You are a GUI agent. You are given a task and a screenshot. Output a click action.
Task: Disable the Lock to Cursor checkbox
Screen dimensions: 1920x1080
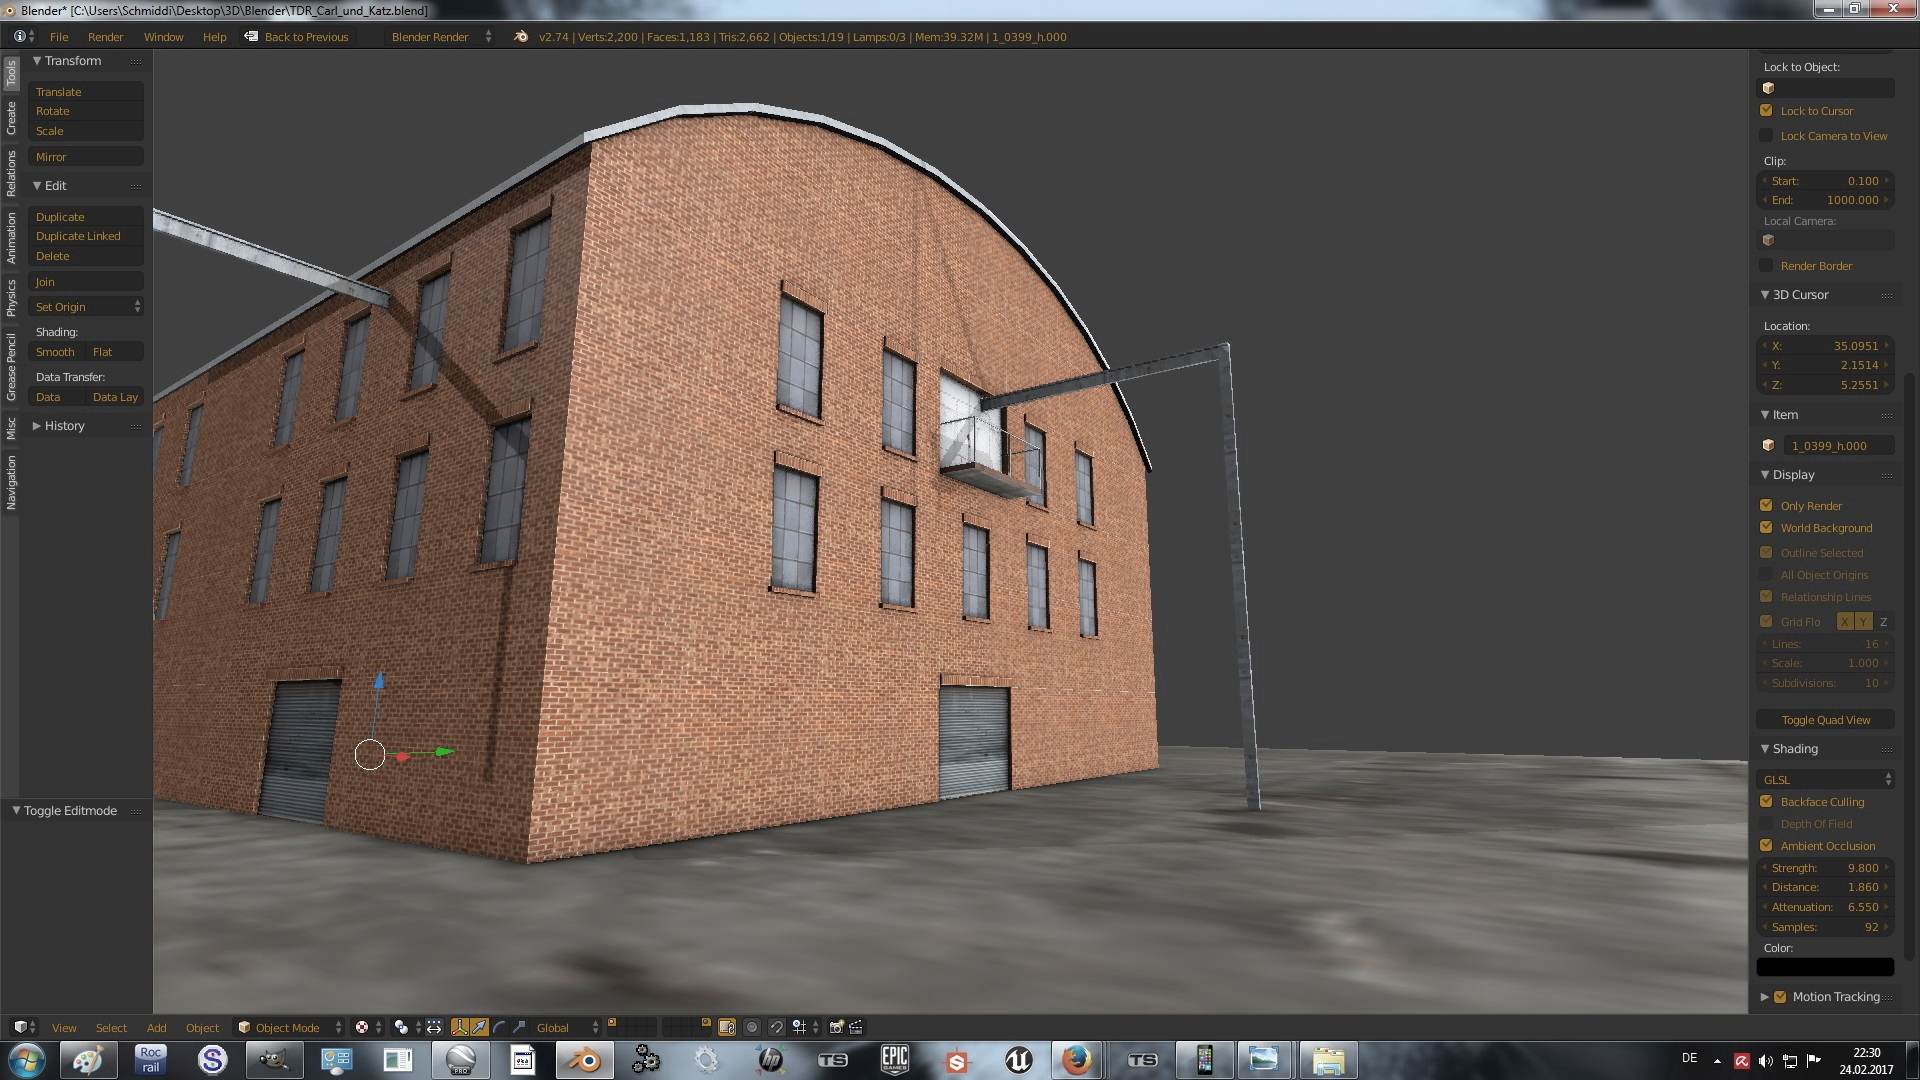[1766, 111]
